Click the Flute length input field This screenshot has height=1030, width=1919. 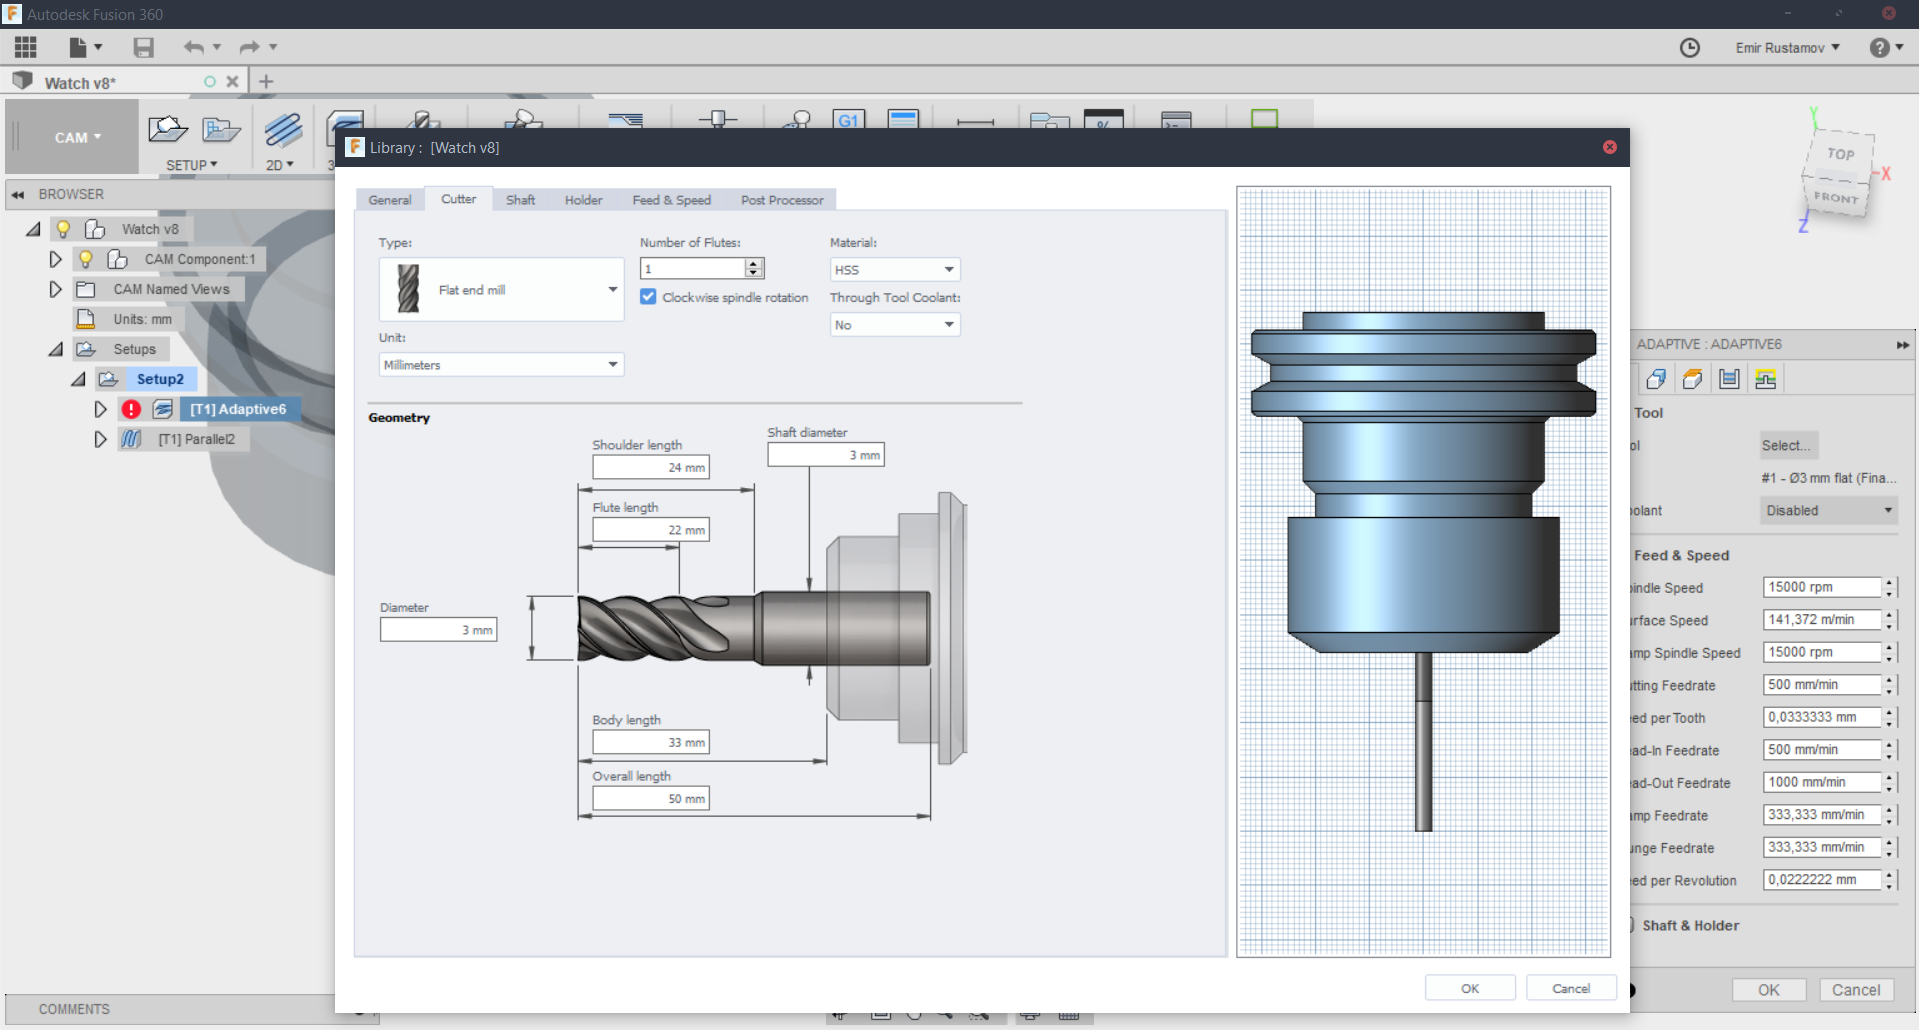click(x=650, y=530)
